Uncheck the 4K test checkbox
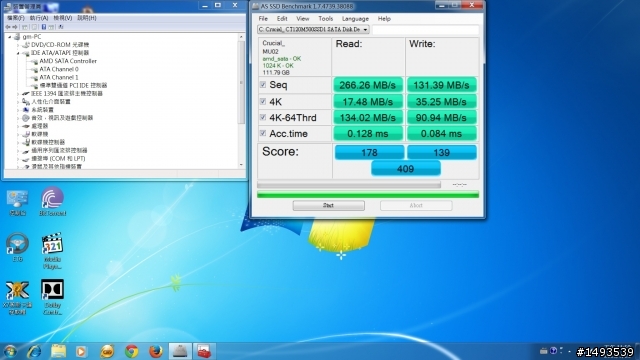 click(x=263, y=101)
